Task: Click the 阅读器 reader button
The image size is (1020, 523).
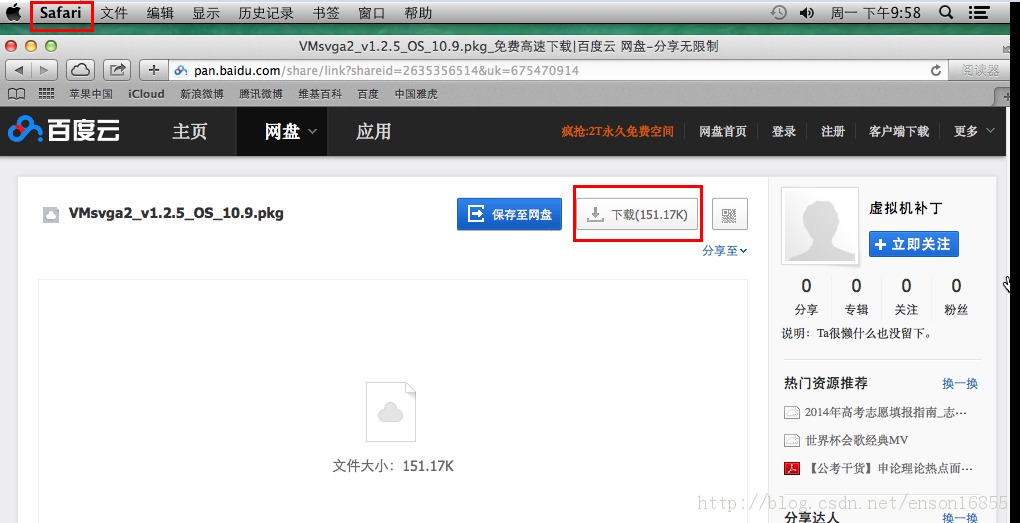Action: (981, 70)
